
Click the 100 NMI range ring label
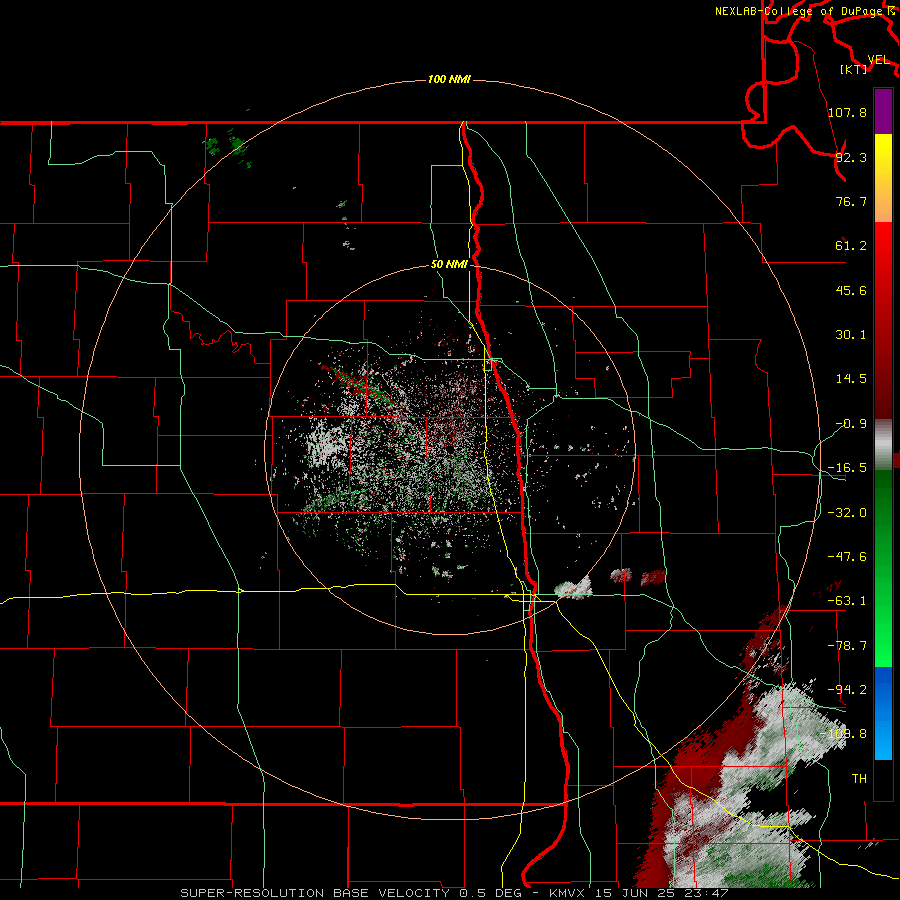pyautogui.click(x=449, y=79)
